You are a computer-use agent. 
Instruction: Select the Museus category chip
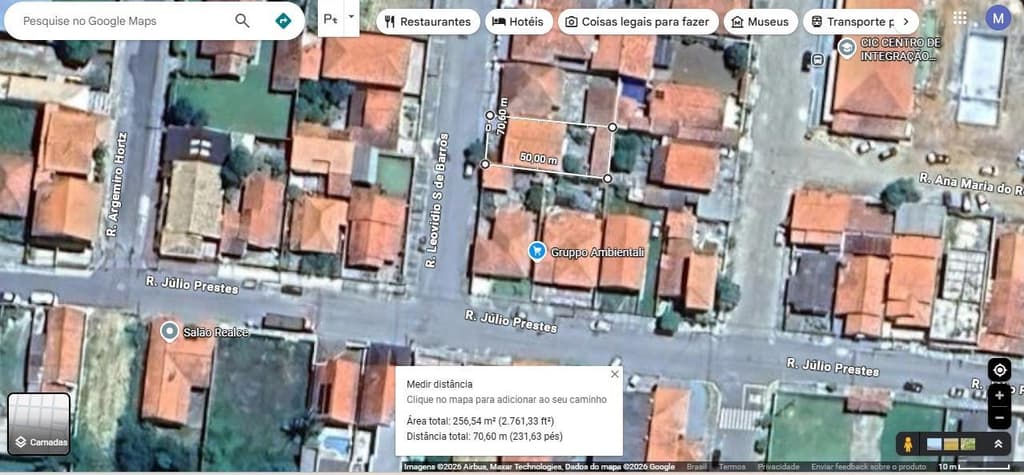click(x=760, y=22)
